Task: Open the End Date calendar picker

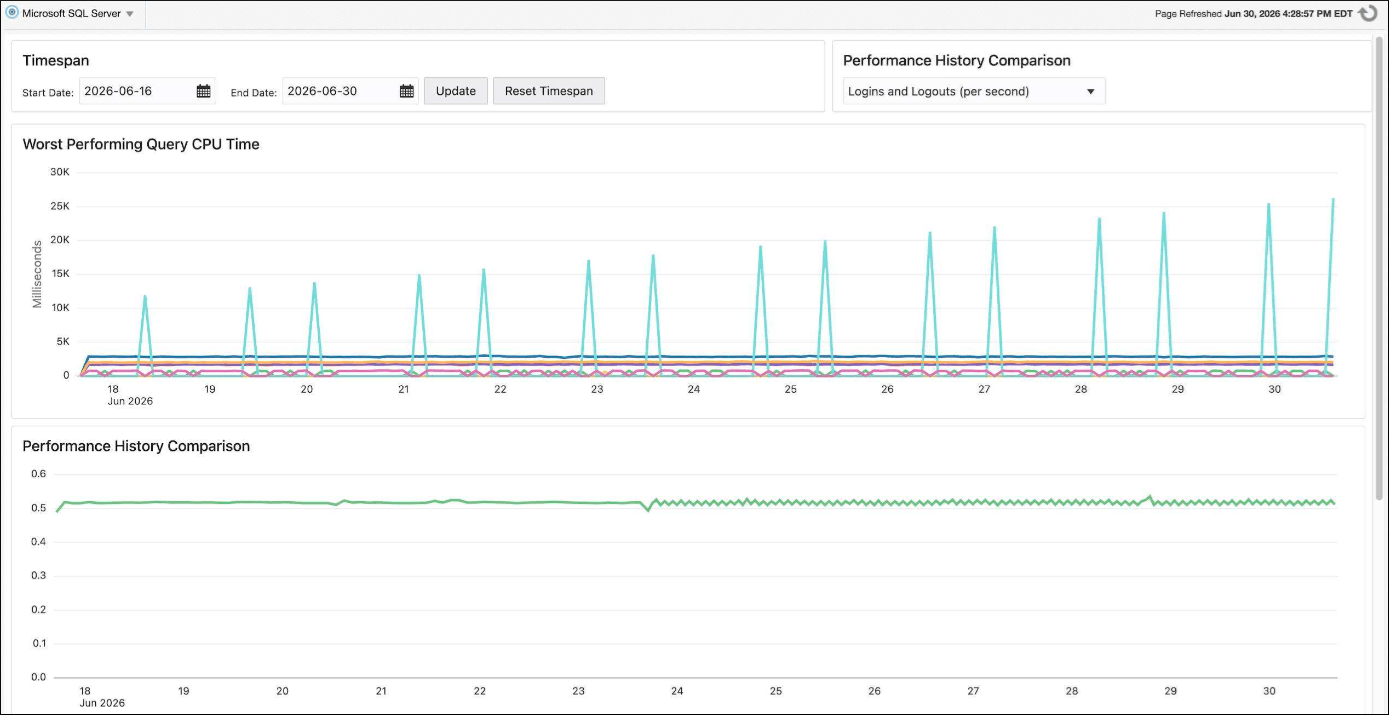Action: coord(407,91)
